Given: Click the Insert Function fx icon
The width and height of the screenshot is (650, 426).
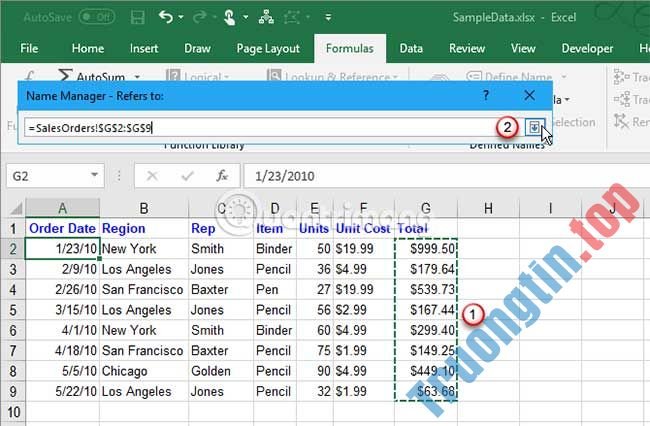Looking at the screenshot, I should pos(222,176).
